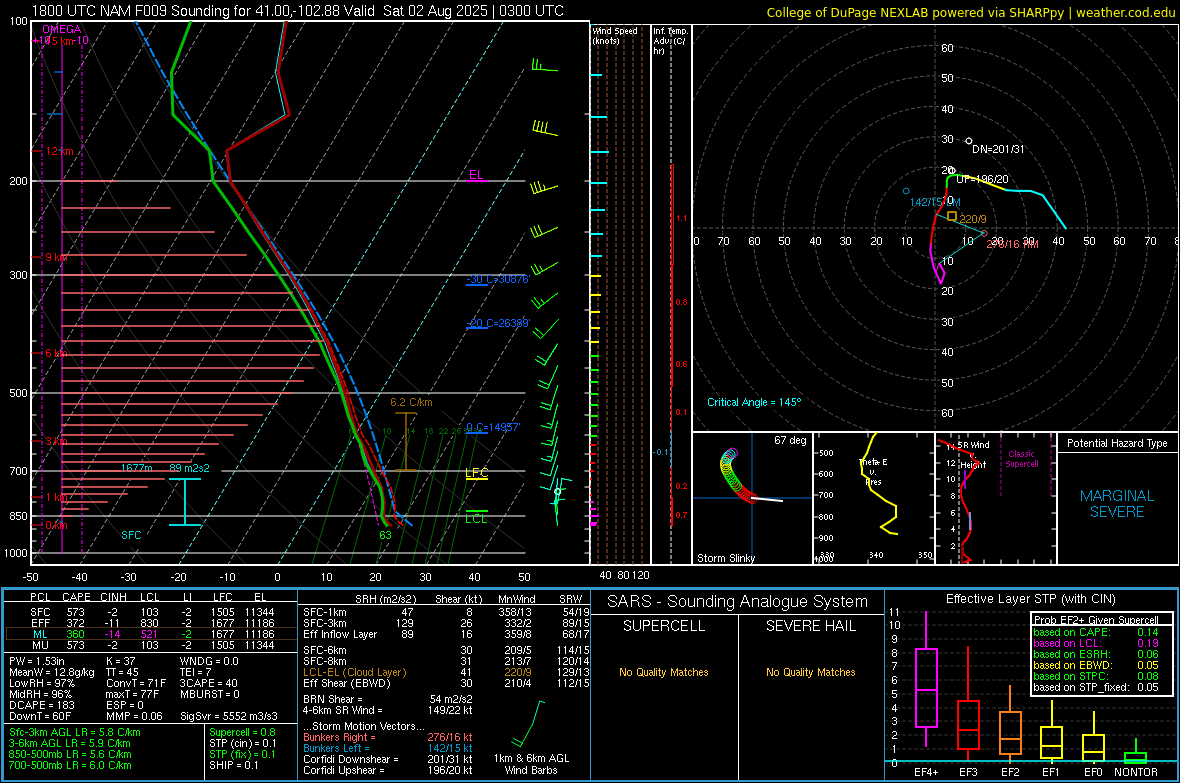This screenshot has width=1180, height=783.
Task: Click the orange '220/9' hodograph label
Action: click(972, 219)
